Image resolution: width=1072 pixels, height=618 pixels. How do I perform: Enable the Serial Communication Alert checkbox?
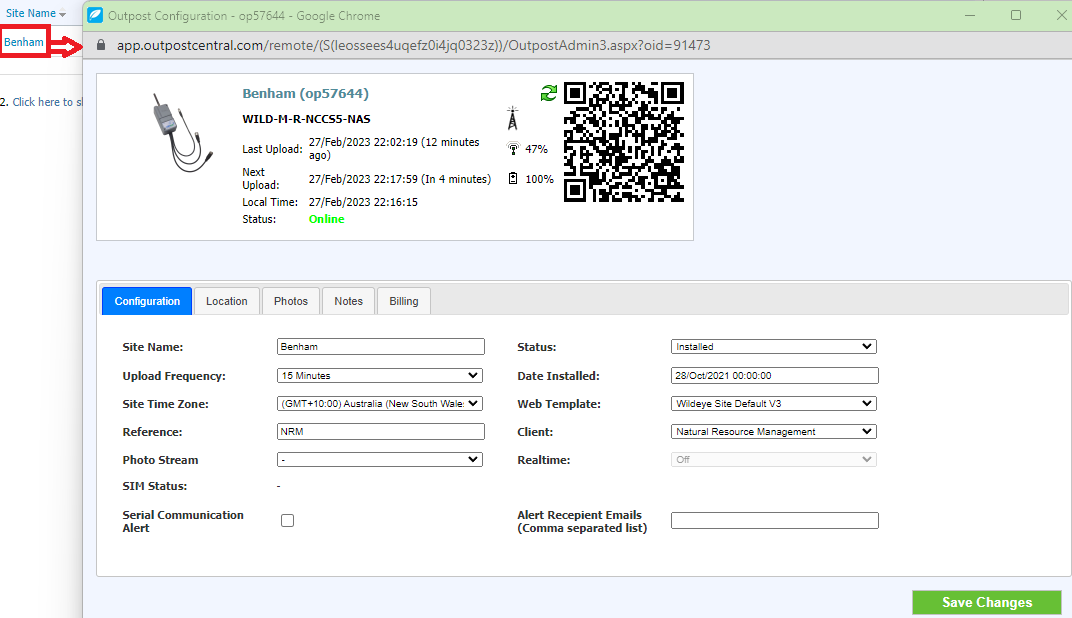pyautogui.click(x=288, y=520)
